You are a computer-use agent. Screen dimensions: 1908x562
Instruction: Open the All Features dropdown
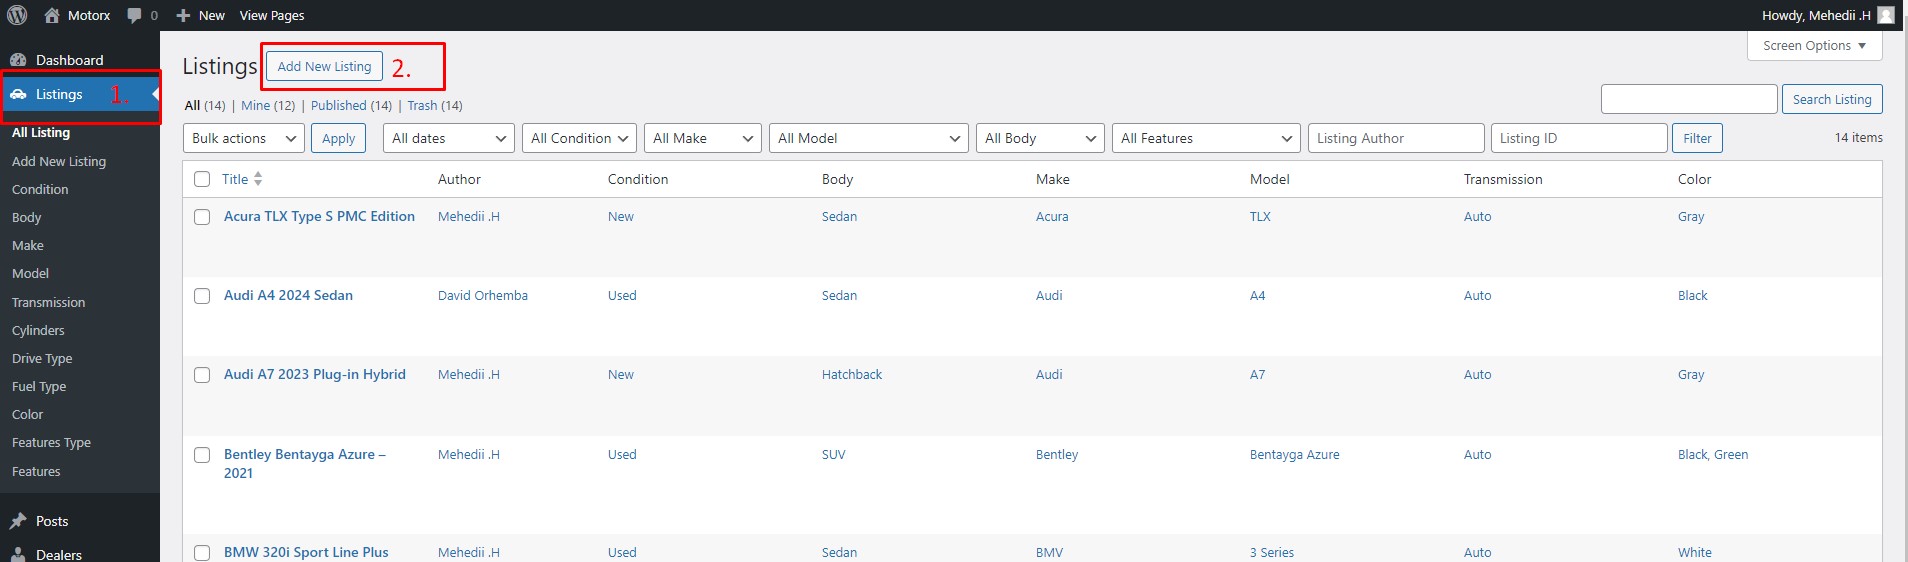1206,138
